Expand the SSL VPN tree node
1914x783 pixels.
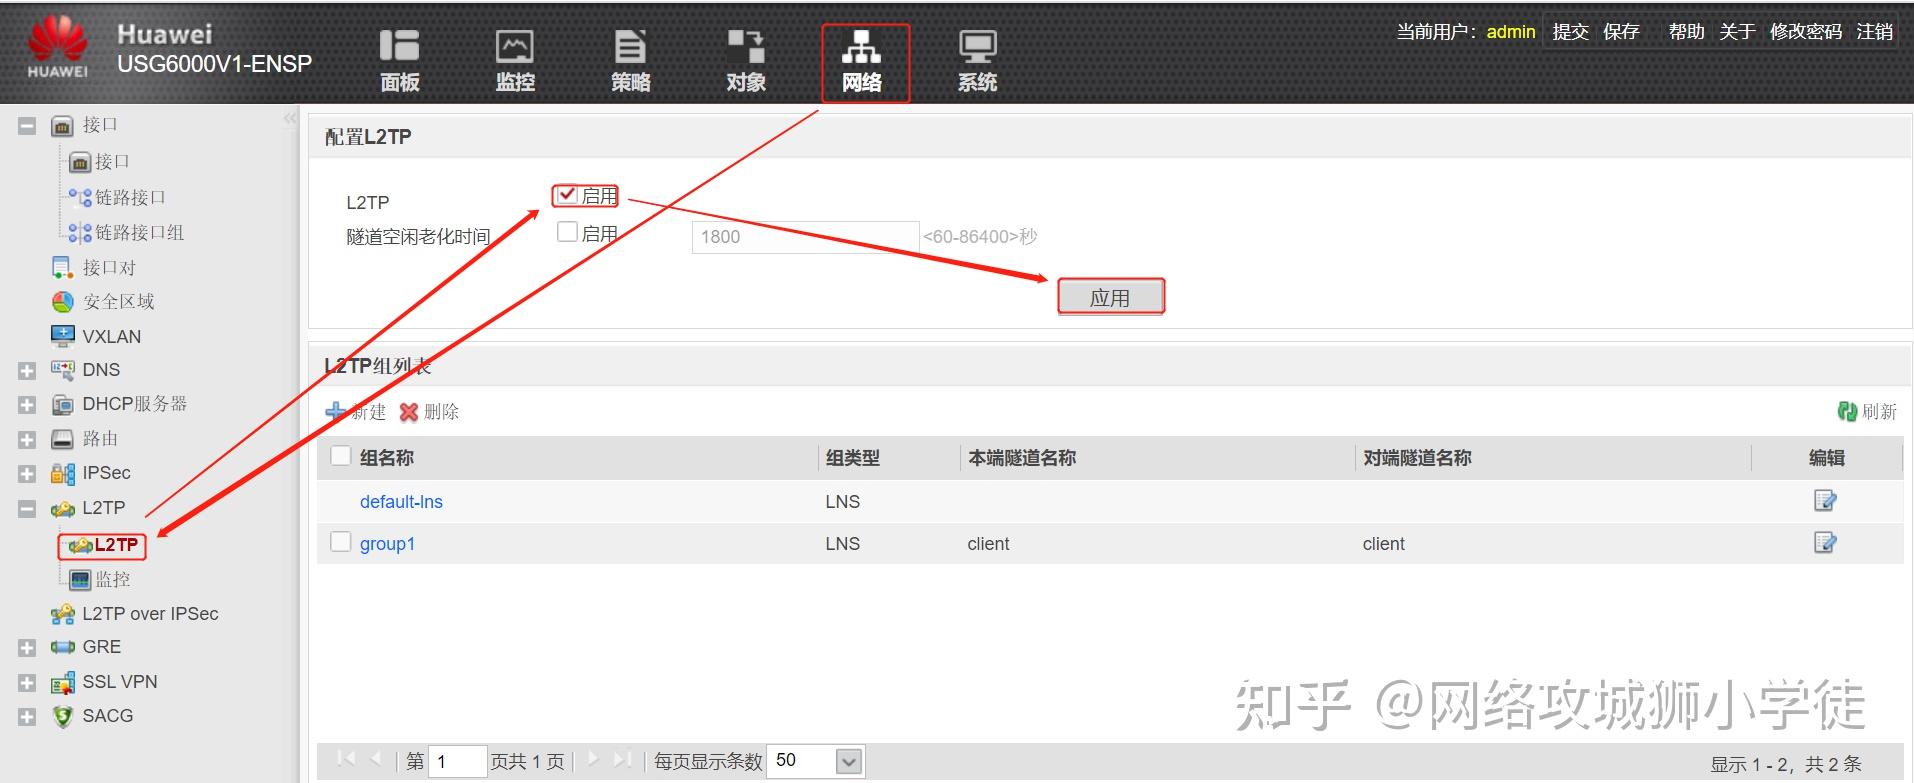click(27, 683)
